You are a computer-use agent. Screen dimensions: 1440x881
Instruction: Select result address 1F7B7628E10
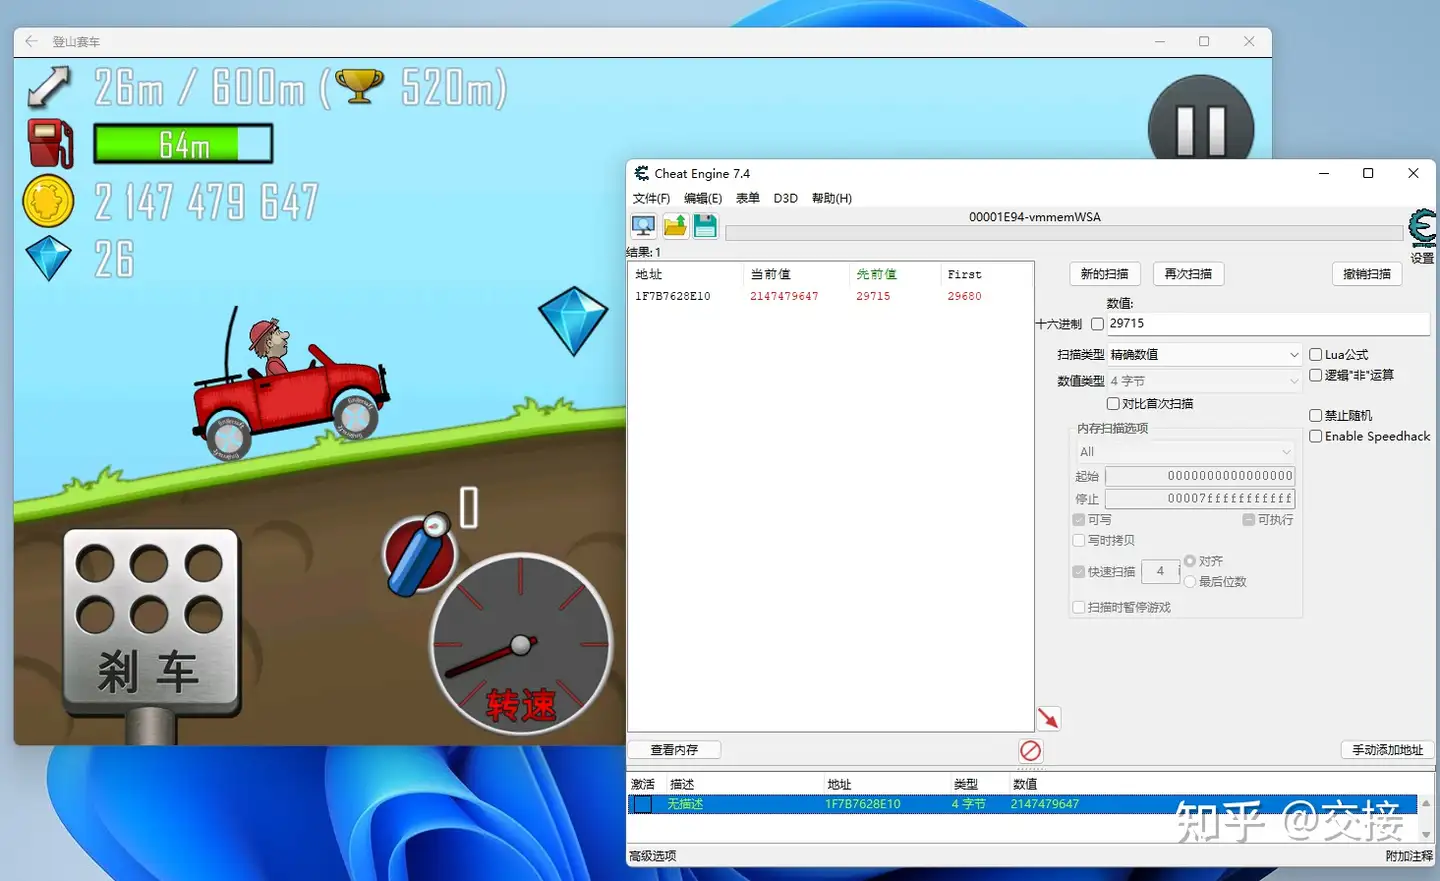click(x=673, y=296)
